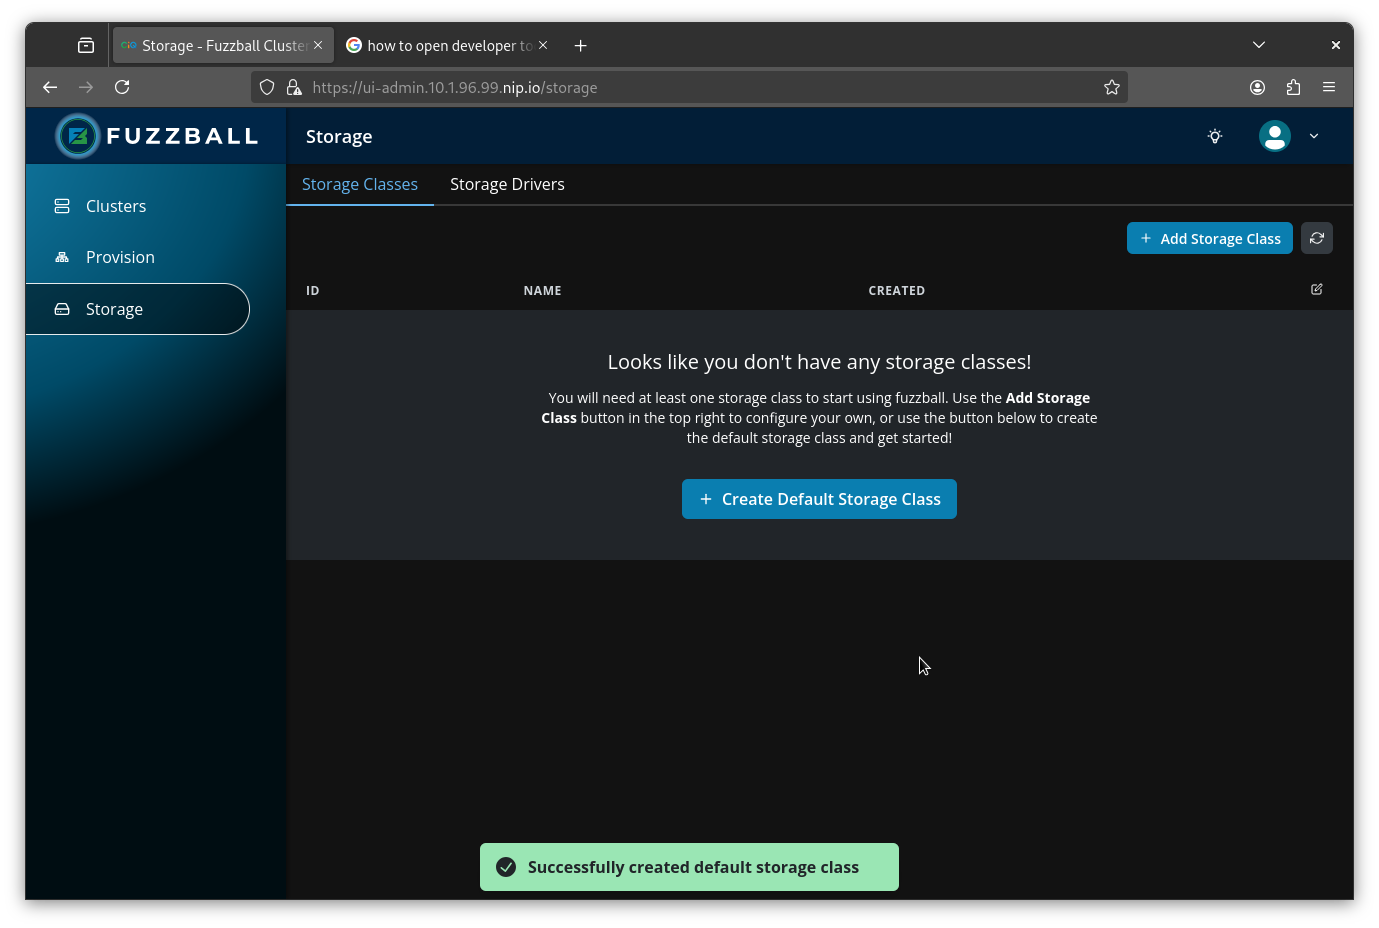
Task: Open a new browser tab
Action: click(x=580, y=45)
